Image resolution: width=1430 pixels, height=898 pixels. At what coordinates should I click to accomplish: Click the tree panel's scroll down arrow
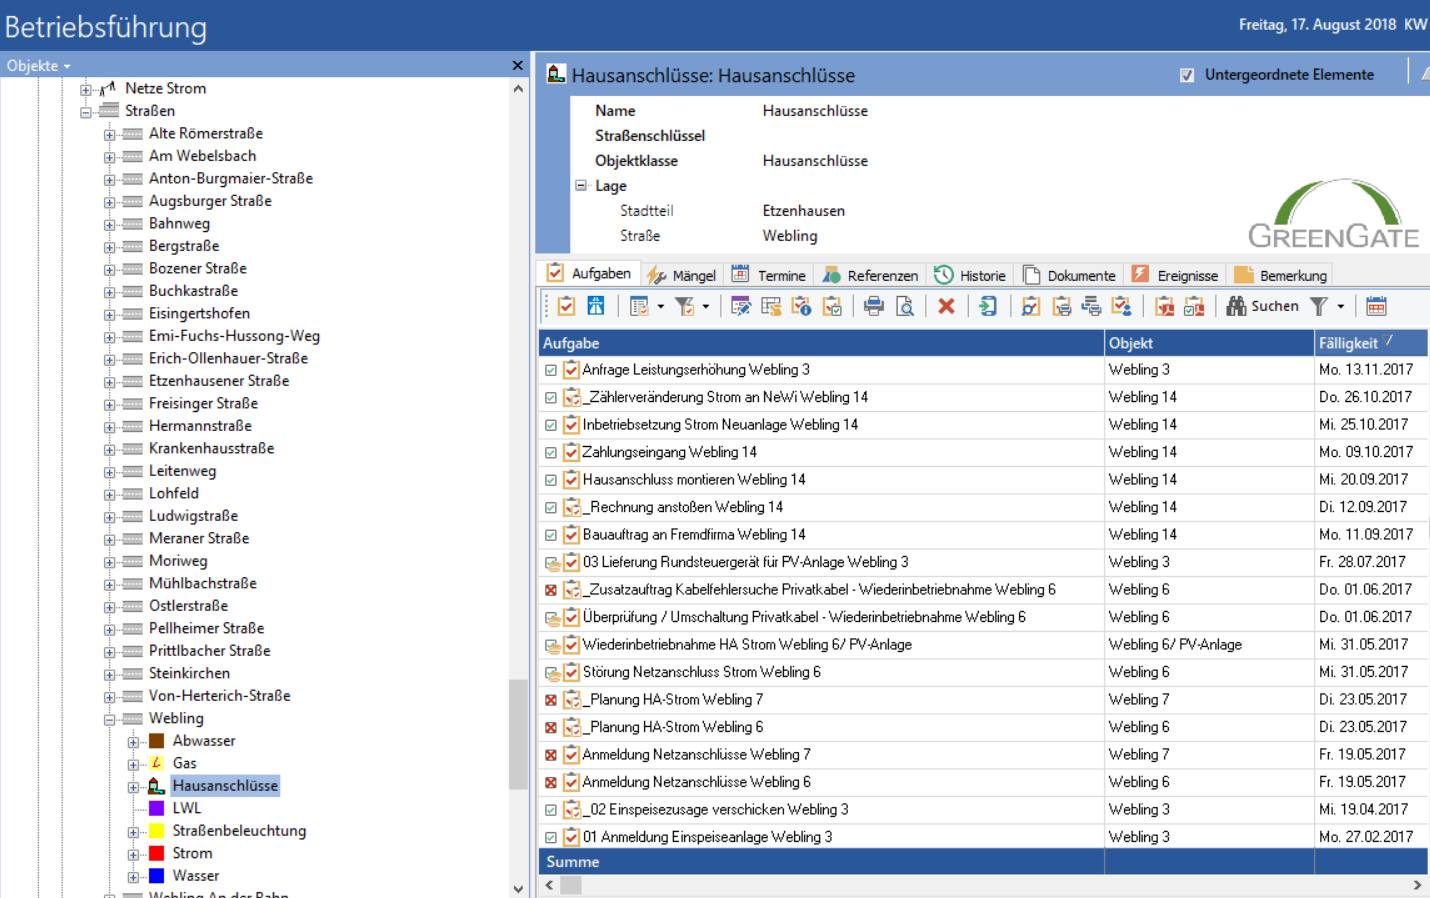(518, 888)
